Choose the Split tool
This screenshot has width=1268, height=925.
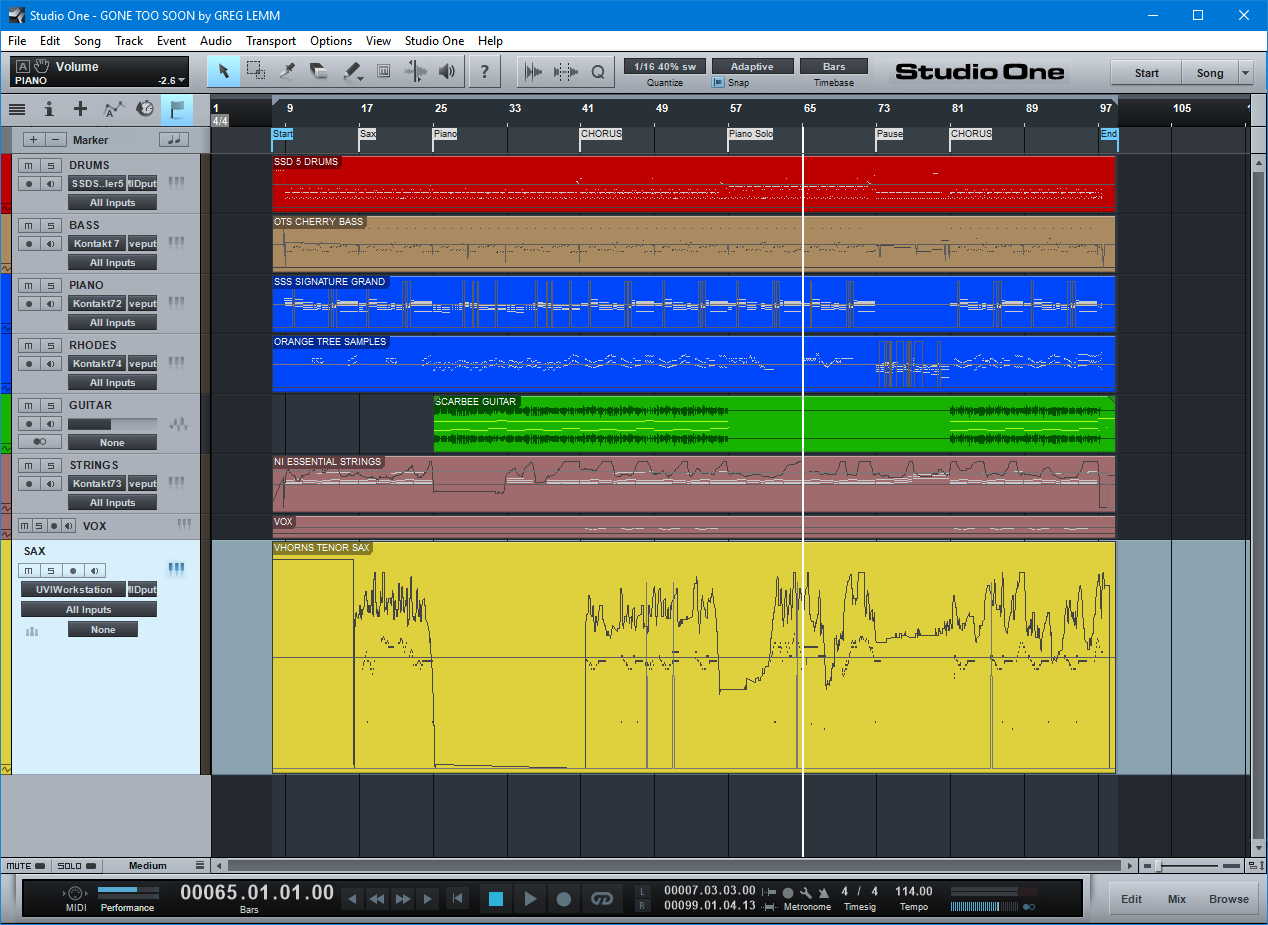pyautogui.click(x=288, y=71)
